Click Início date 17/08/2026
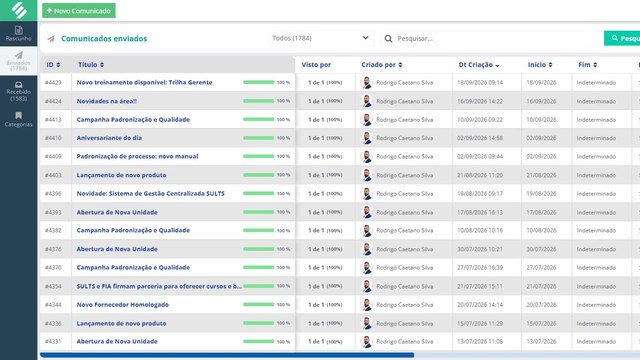Screen dimensions: 640x360 pos(541,212)
